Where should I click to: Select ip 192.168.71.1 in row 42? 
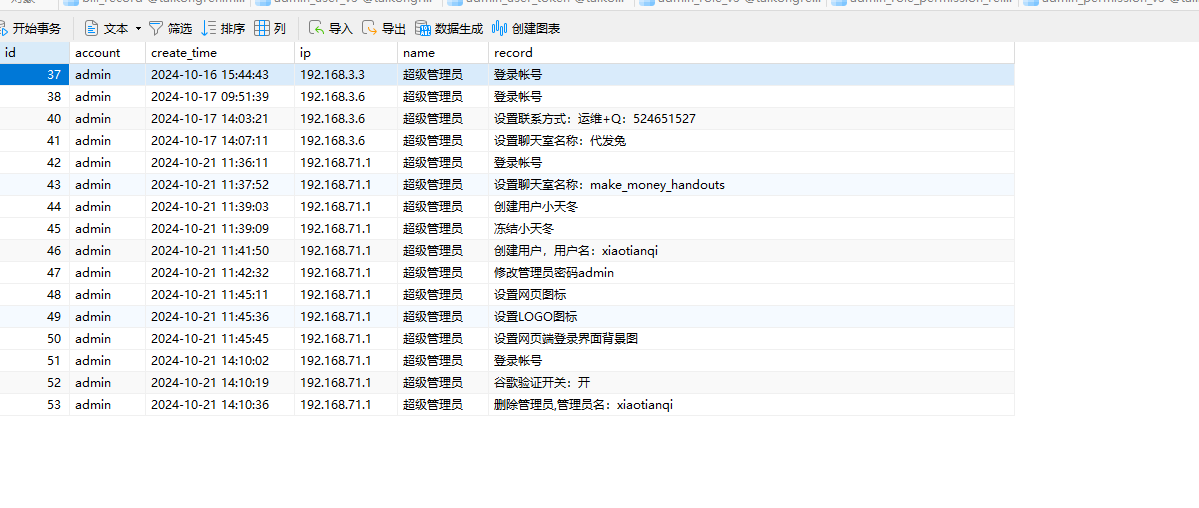point(346,162)
